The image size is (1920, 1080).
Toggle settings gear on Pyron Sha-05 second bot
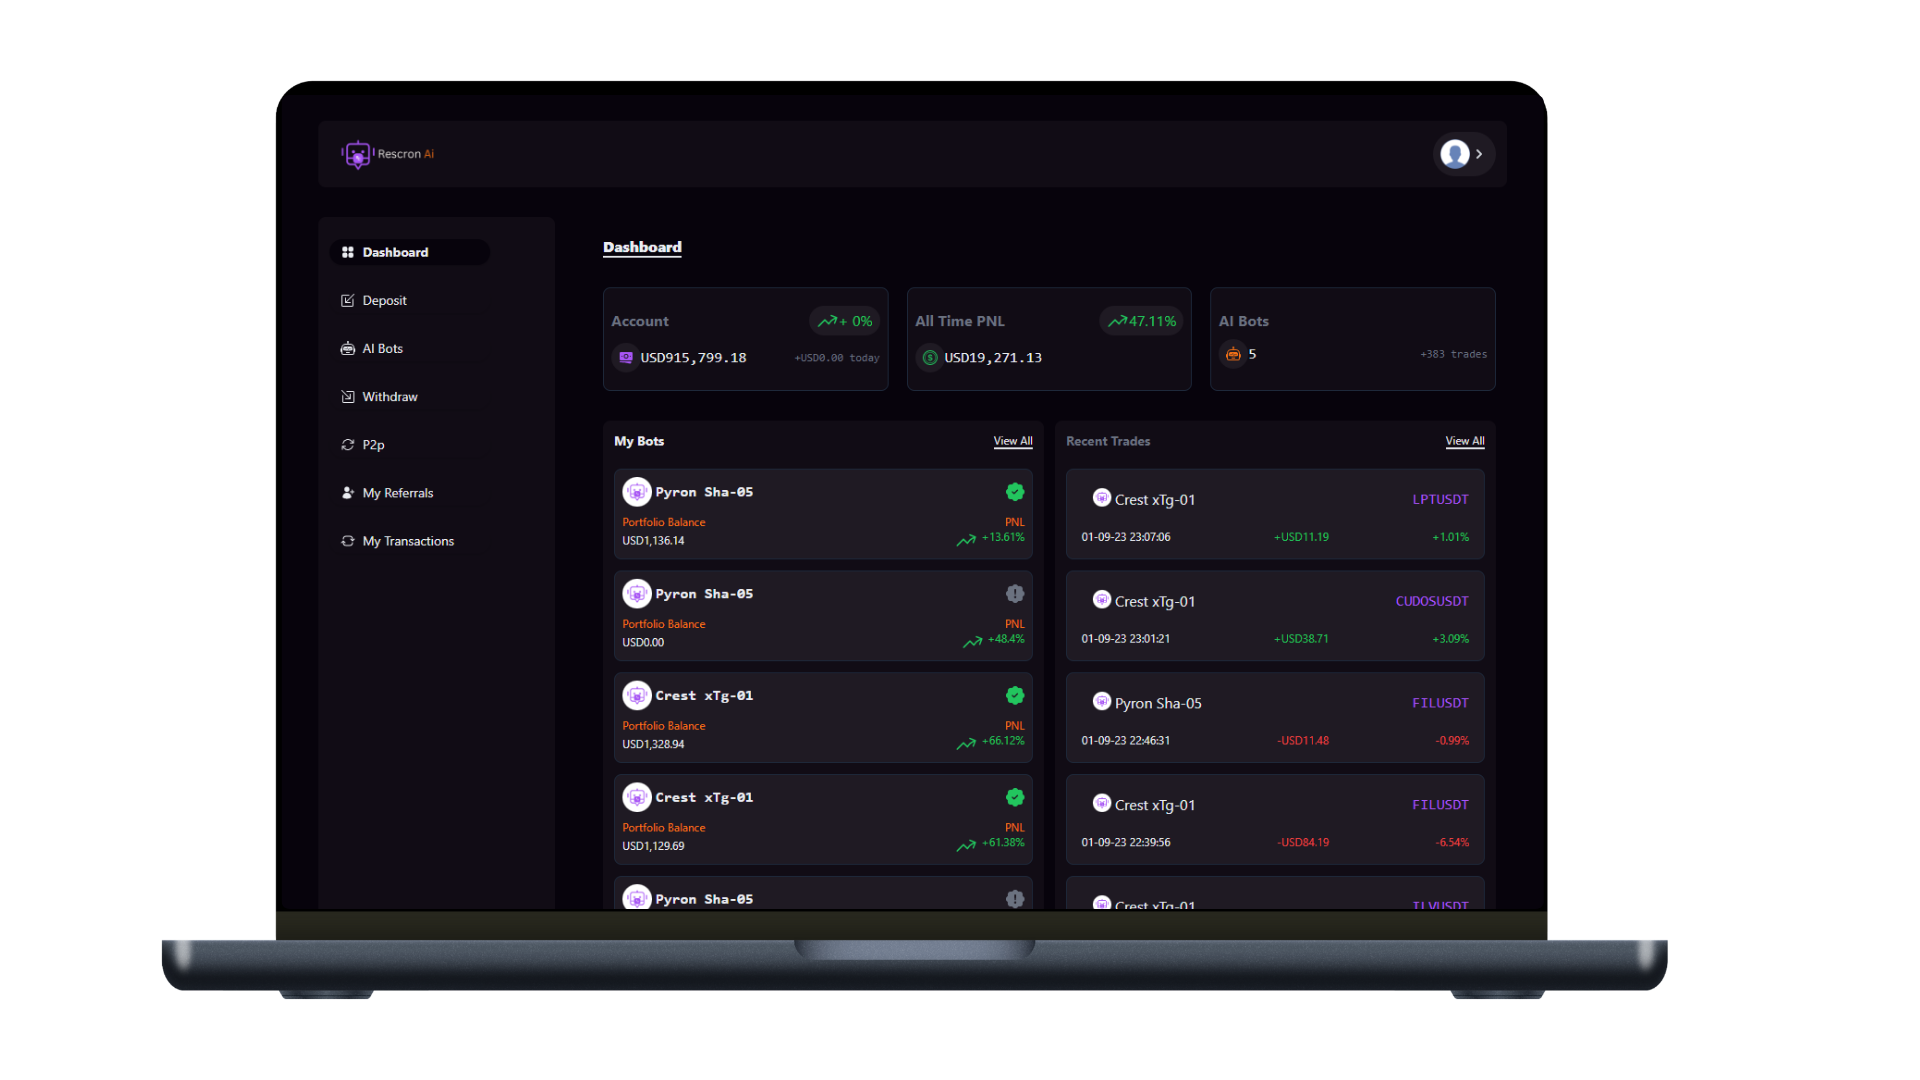pos(1013,592)
